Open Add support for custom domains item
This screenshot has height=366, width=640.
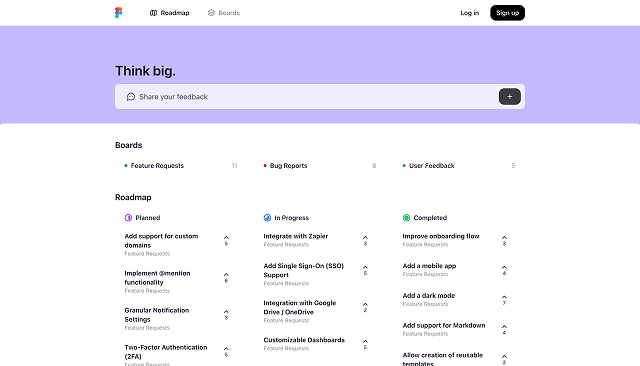coord(161,241)
